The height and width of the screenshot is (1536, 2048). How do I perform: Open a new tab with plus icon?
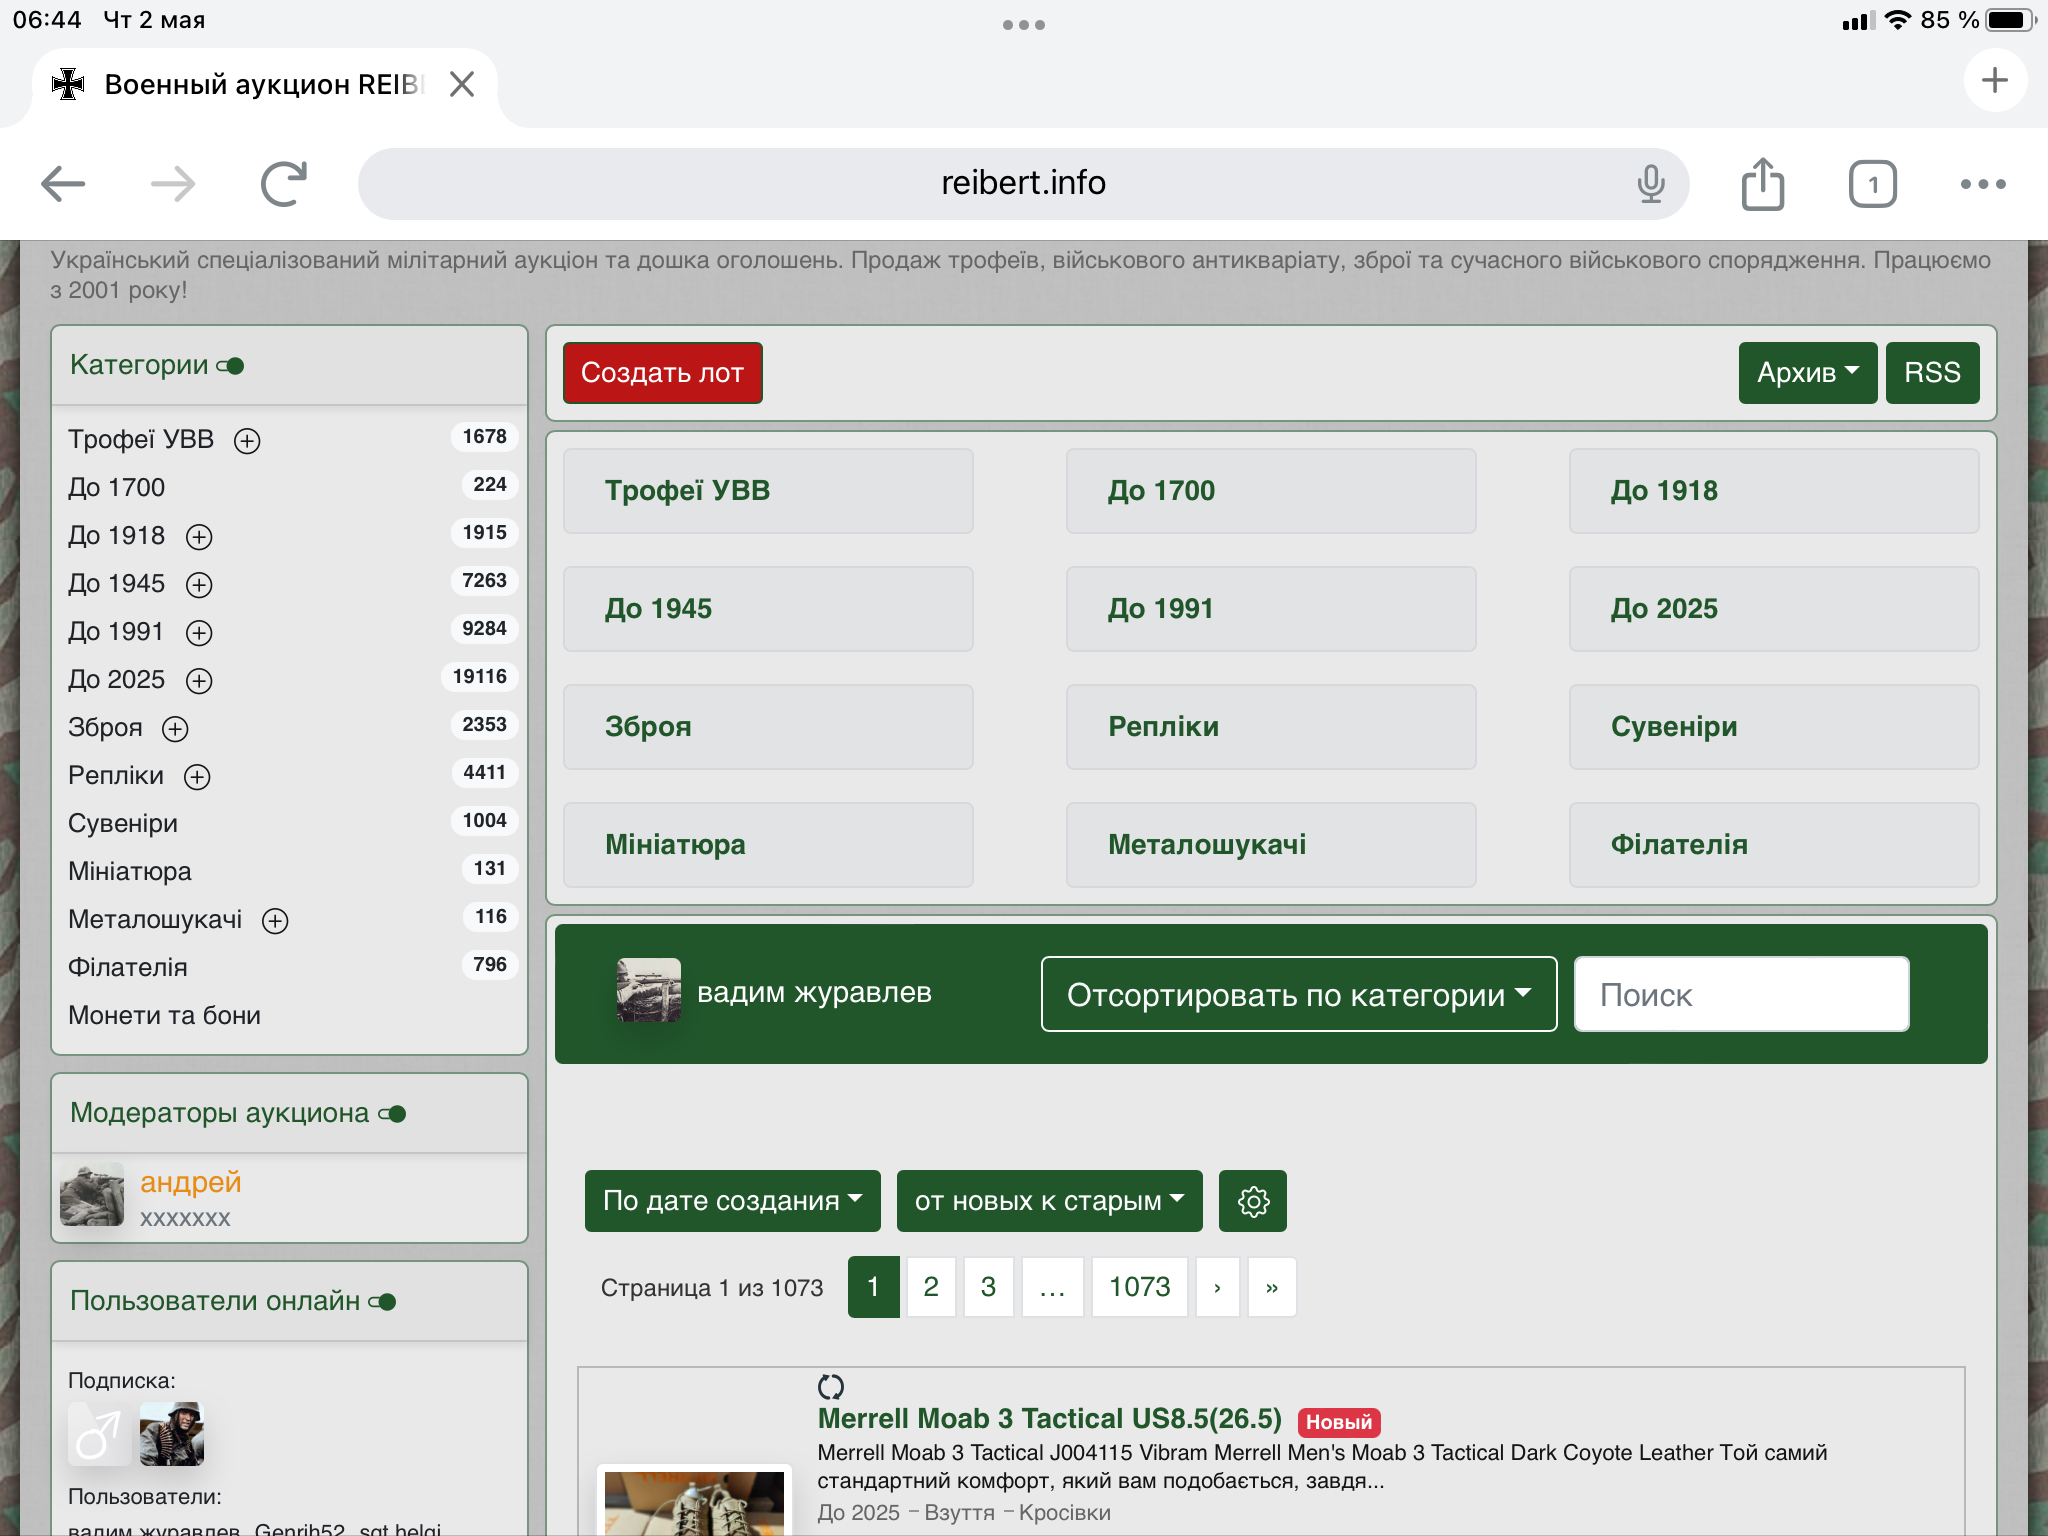click(1994, 81)
